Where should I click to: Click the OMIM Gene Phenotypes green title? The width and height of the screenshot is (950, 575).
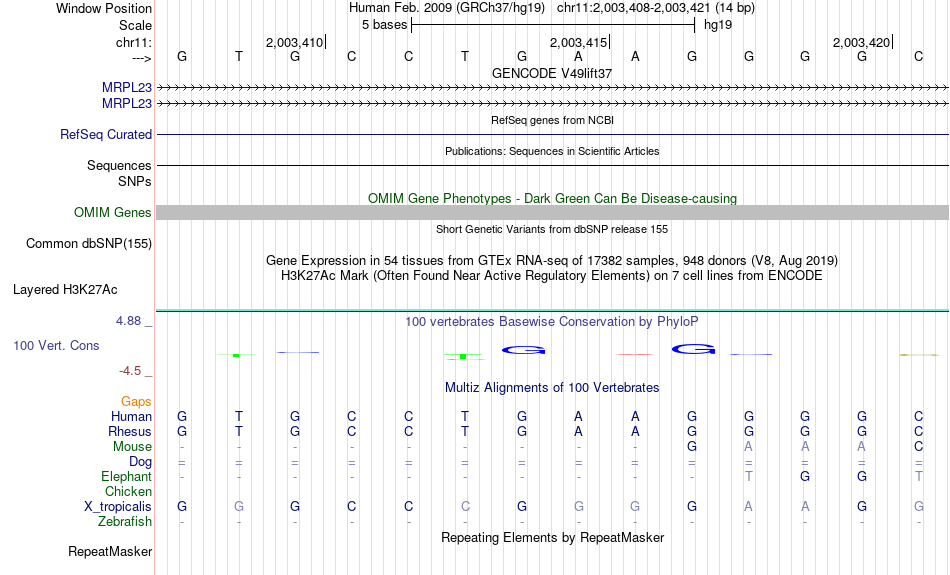[553, 199]
